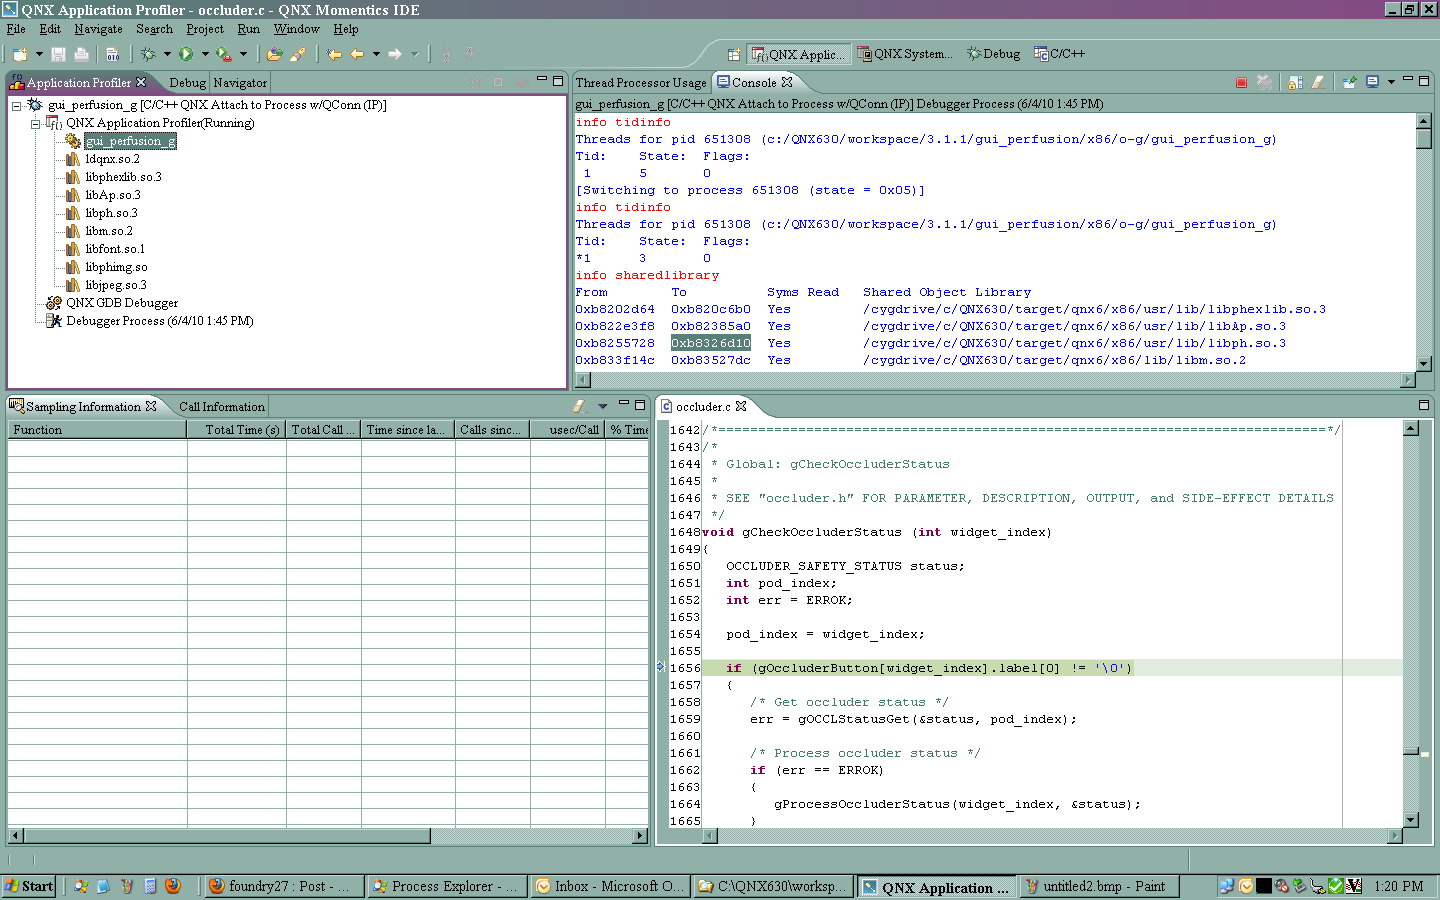
Task: Toggle Scroll Lock in Console toolbar
Action: (1295, 83)
